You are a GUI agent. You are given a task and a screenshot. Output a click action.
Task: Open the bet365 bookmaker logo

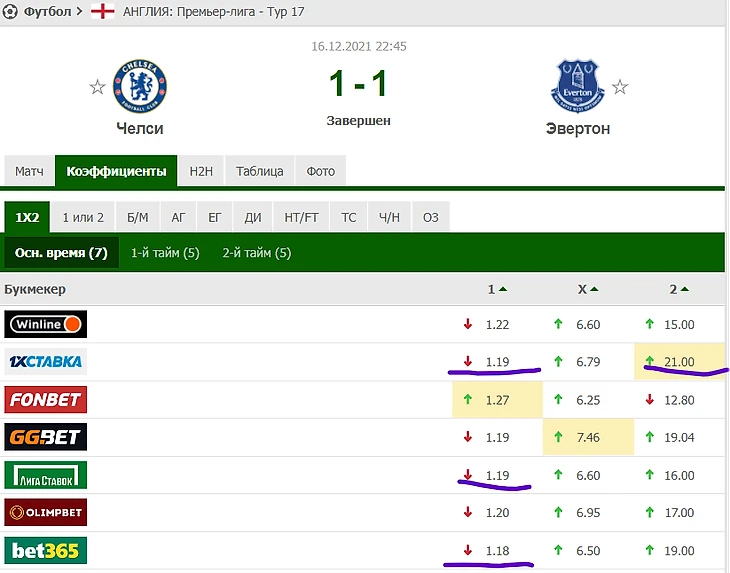46,551
